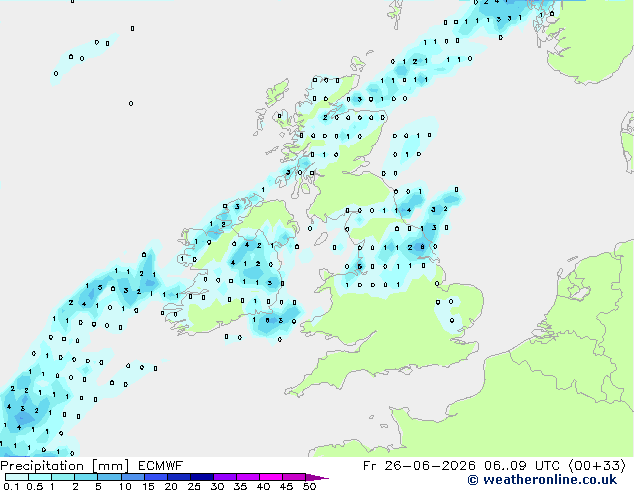Select the 2–5 mm legend color swatch
The image size is (634, 490).
(86, 477)
